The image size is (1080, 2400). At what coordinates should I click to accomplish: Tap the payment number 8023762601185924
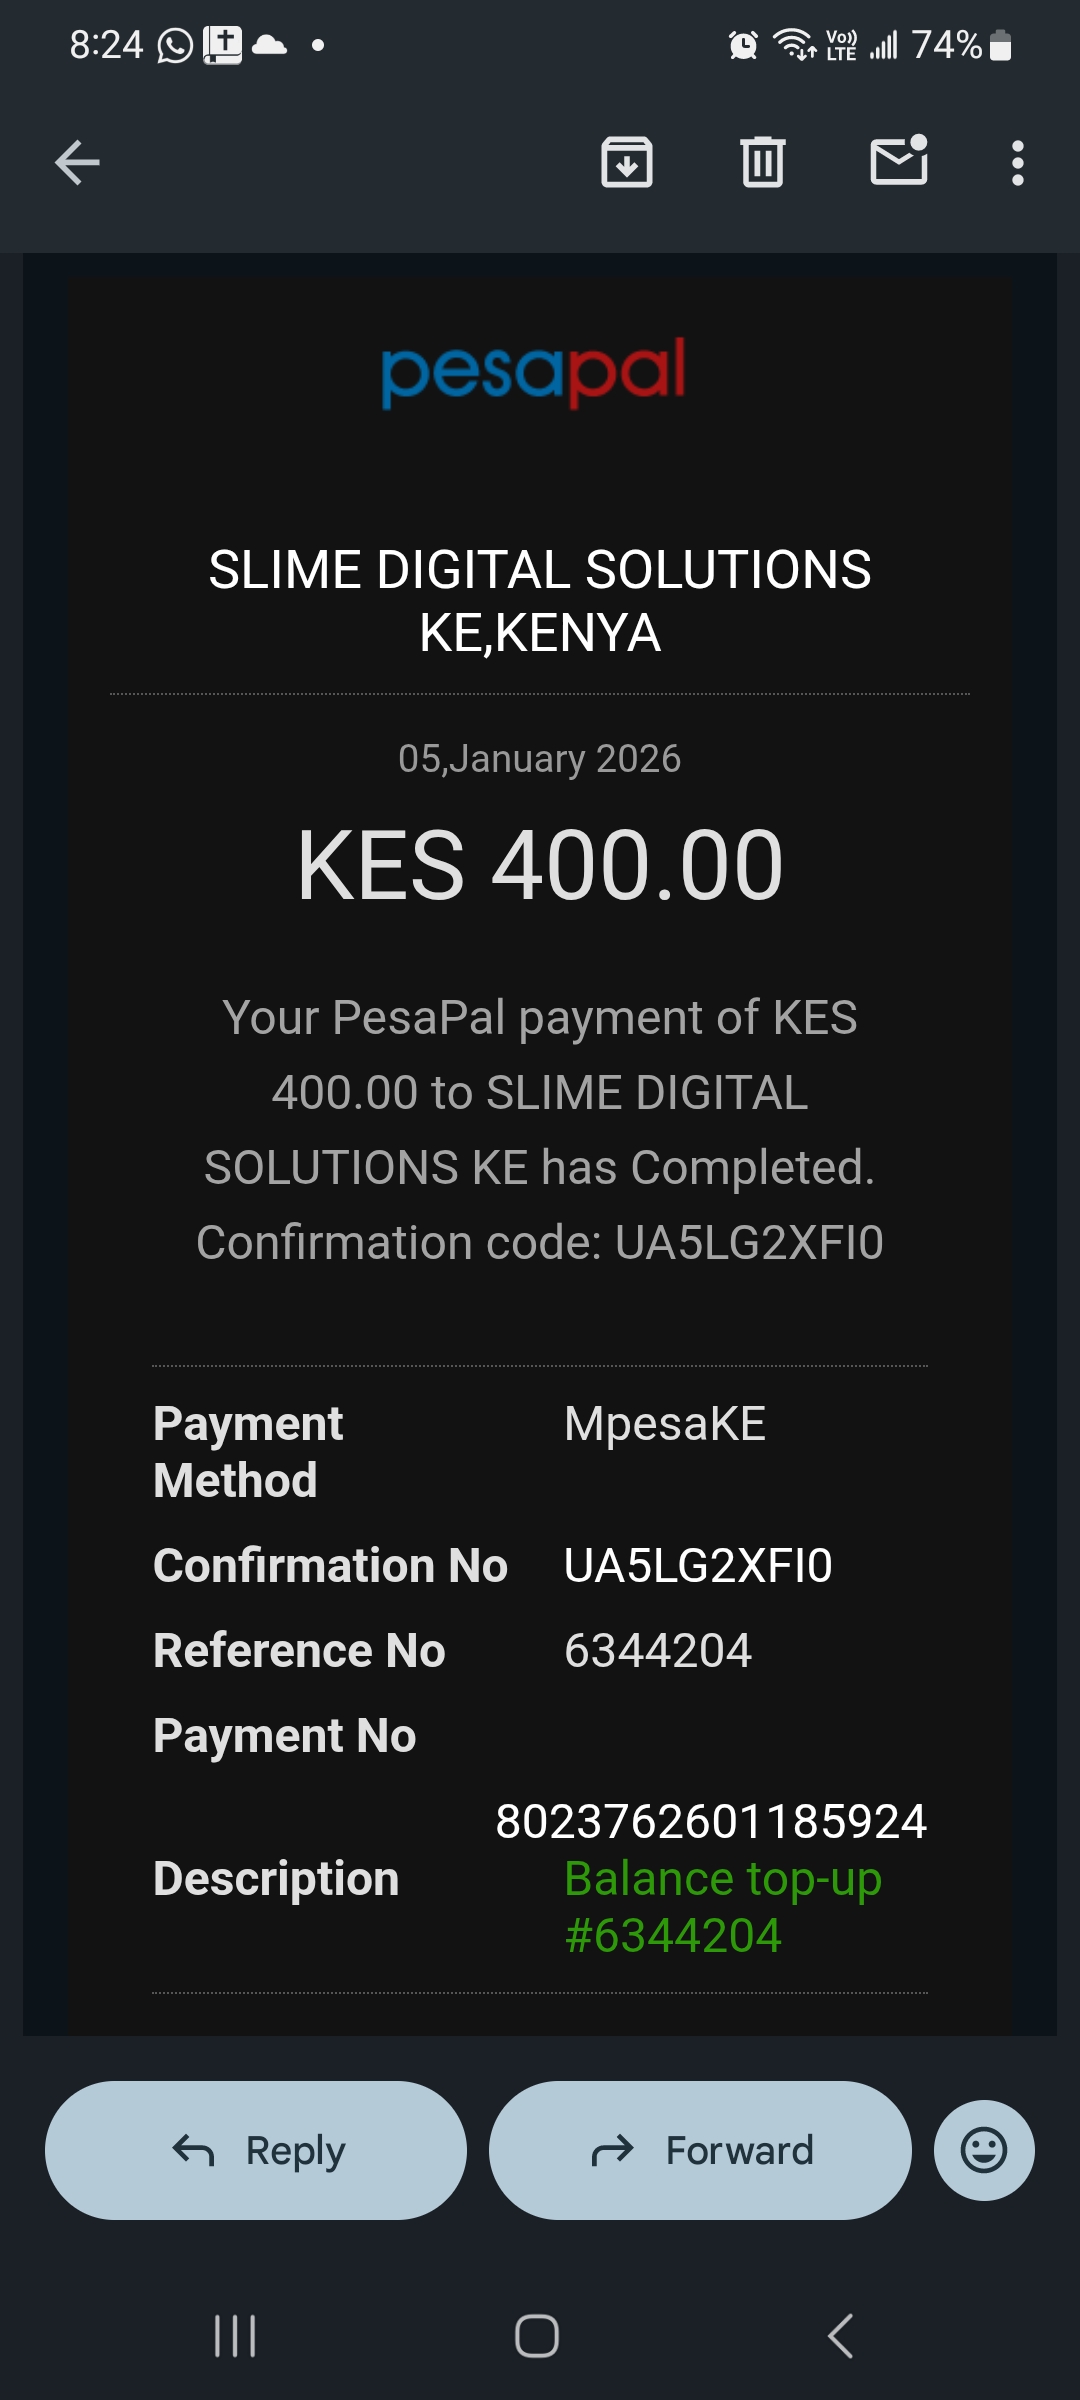pyautogui.click(x=711, y=1822)
